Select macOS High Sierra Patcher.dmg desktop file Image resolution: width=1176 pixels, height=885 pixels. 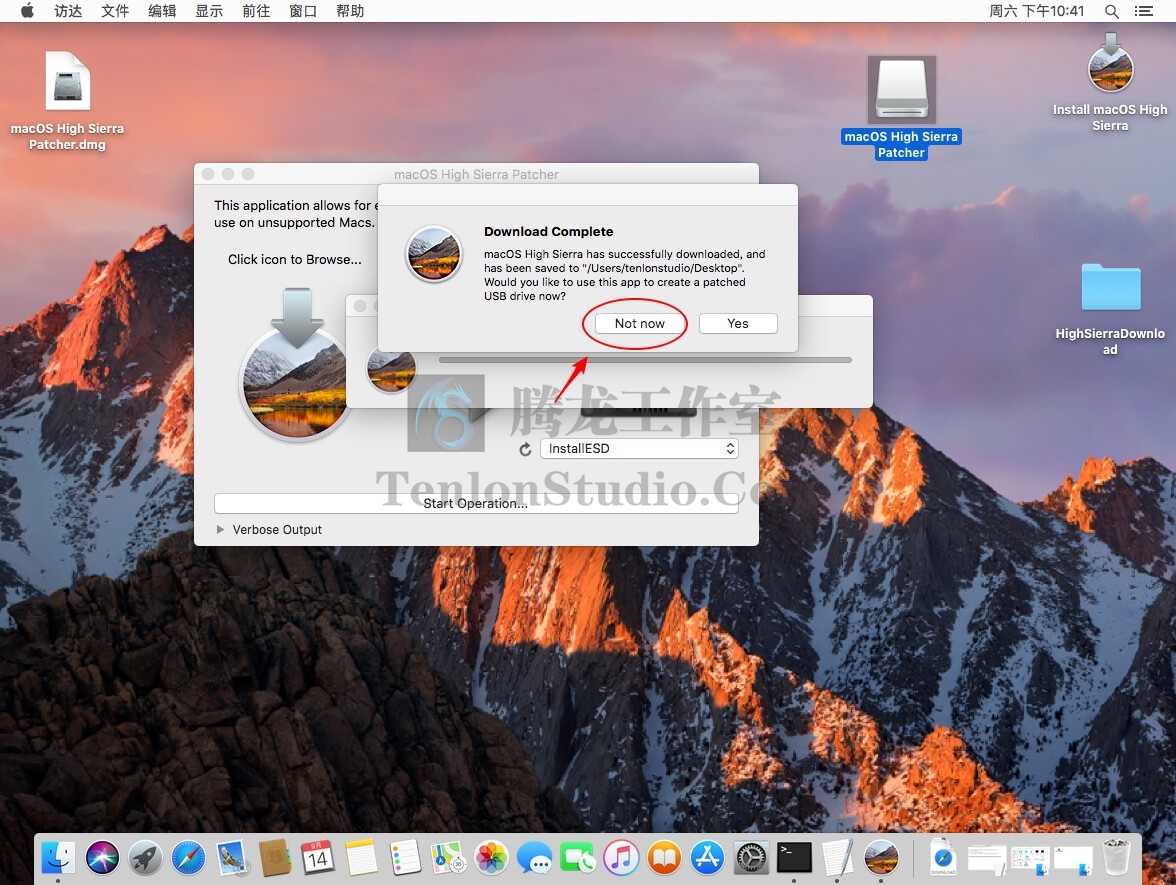[x=68, y=101]
